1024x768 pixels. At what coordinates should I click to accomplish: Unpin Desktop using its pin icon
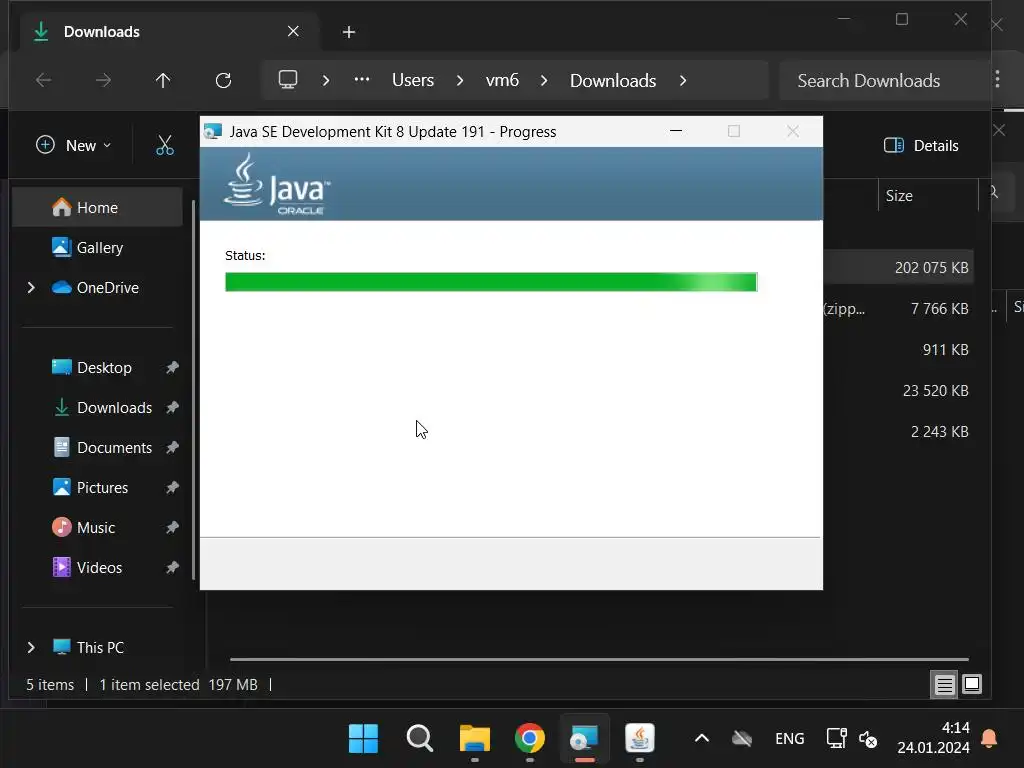[x=172, y=368]
